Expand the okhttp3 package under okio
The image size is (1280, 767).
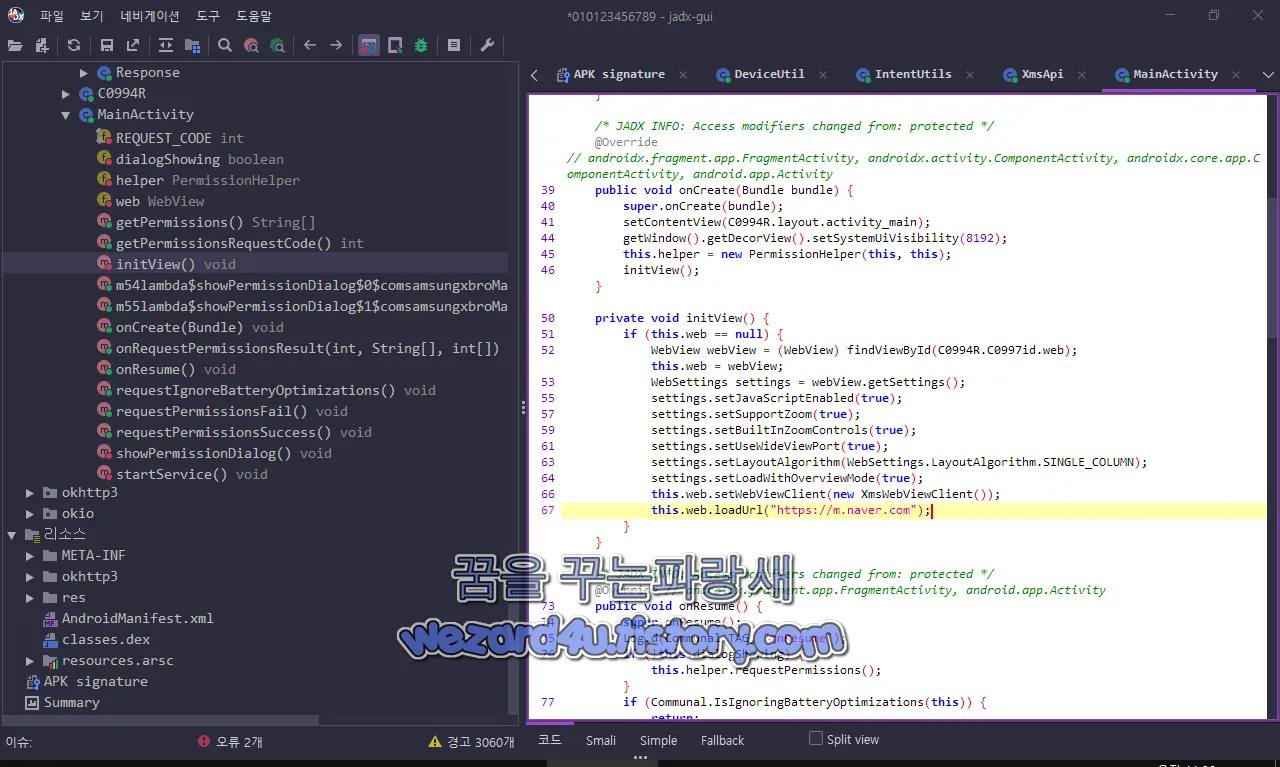click(30, 493)
